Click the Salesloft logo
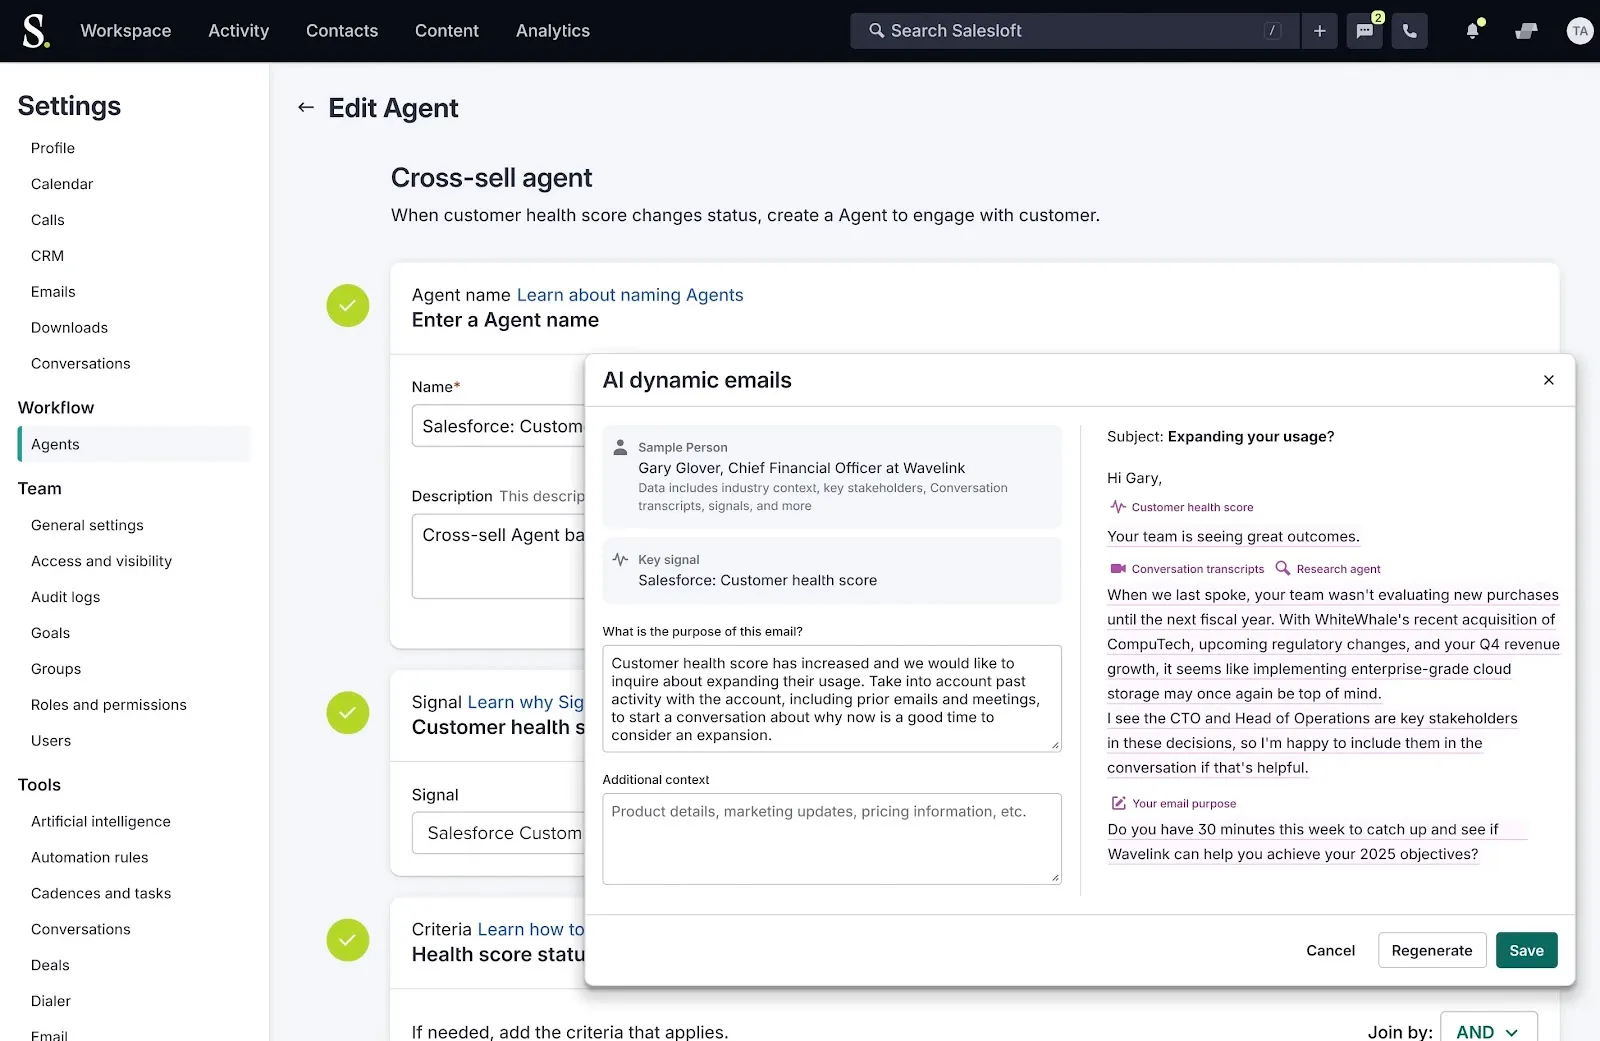 pos(35,31)
